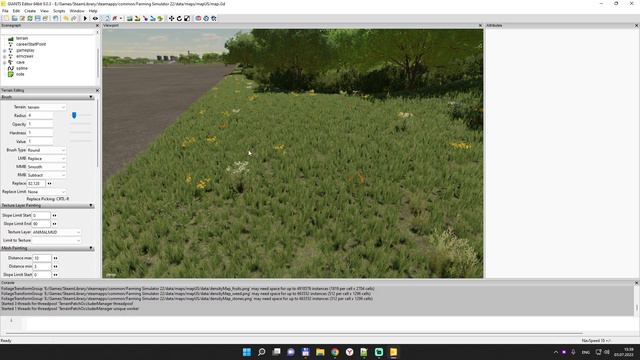
Task: Open the RMB Subtract dropdown
Action: (46, 175)
